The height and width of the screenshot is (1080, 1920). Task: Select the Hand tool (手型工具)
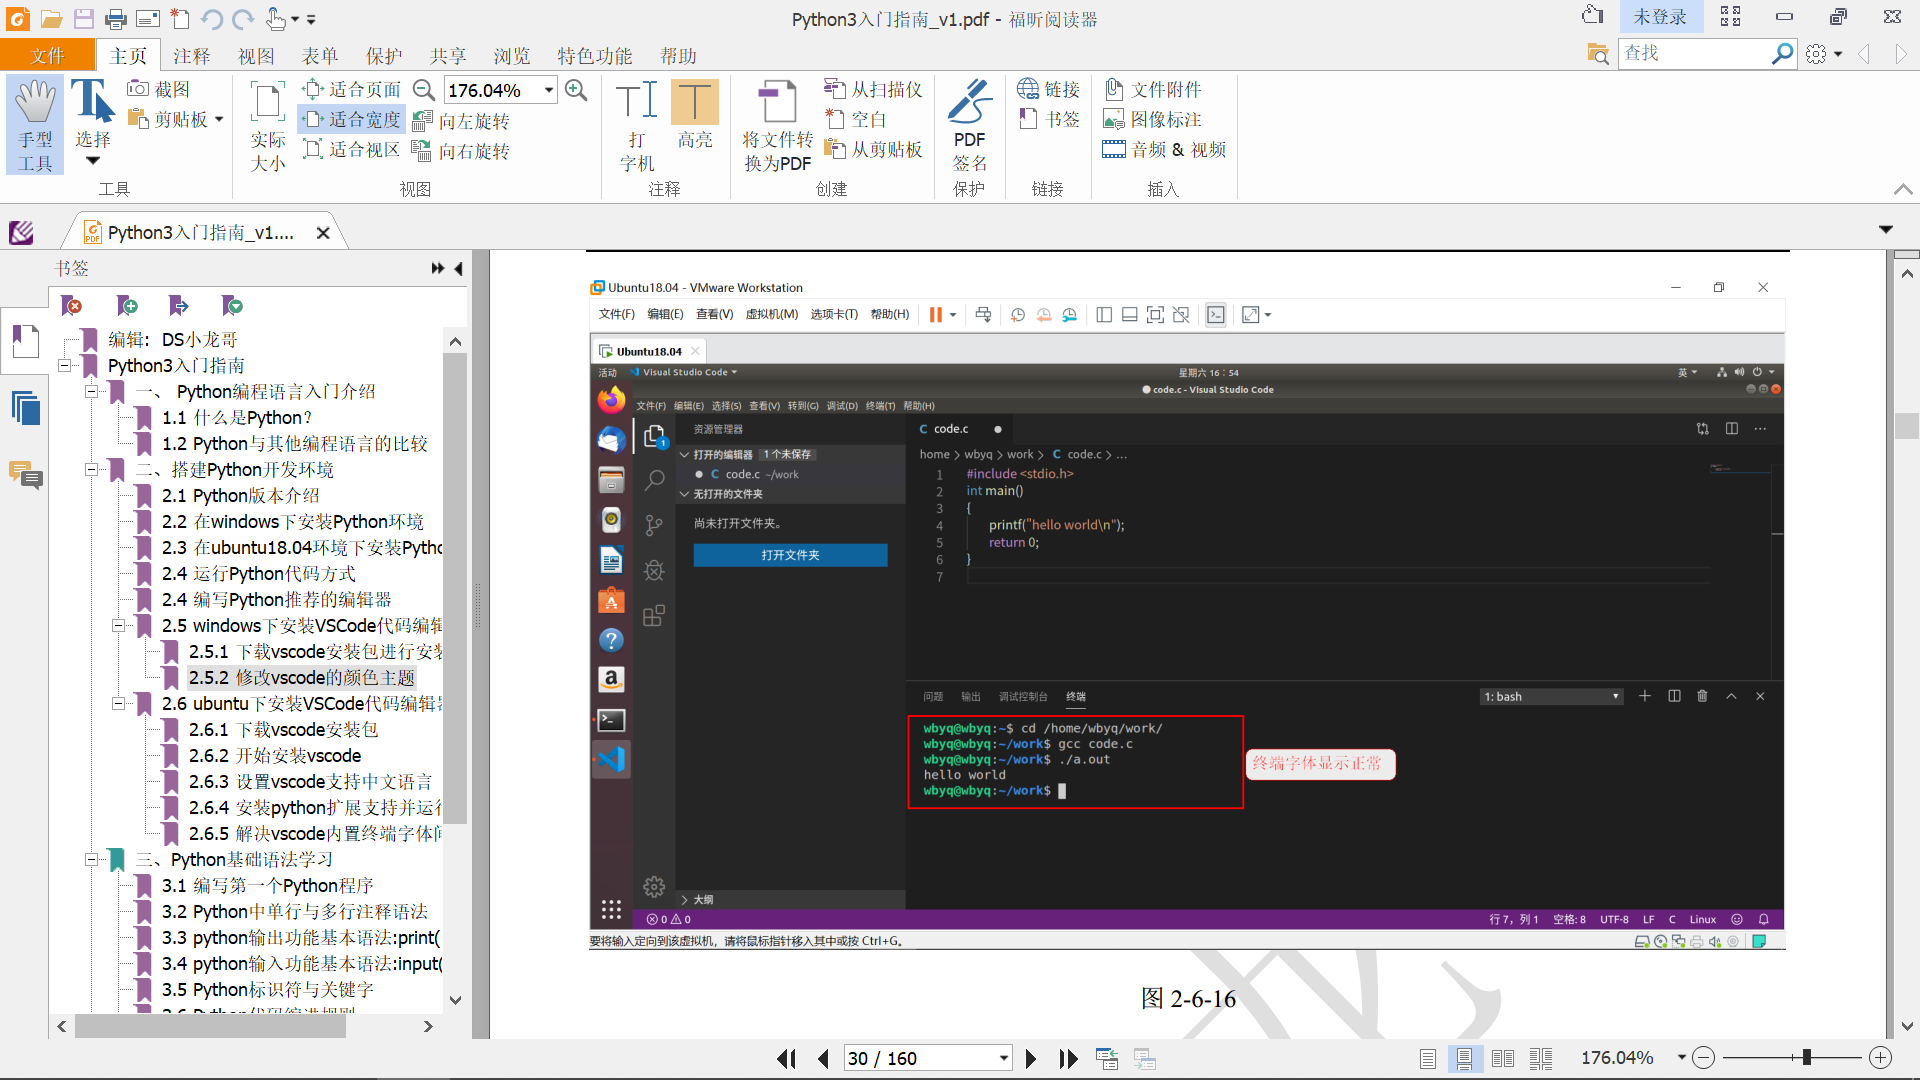coord(35,125)
